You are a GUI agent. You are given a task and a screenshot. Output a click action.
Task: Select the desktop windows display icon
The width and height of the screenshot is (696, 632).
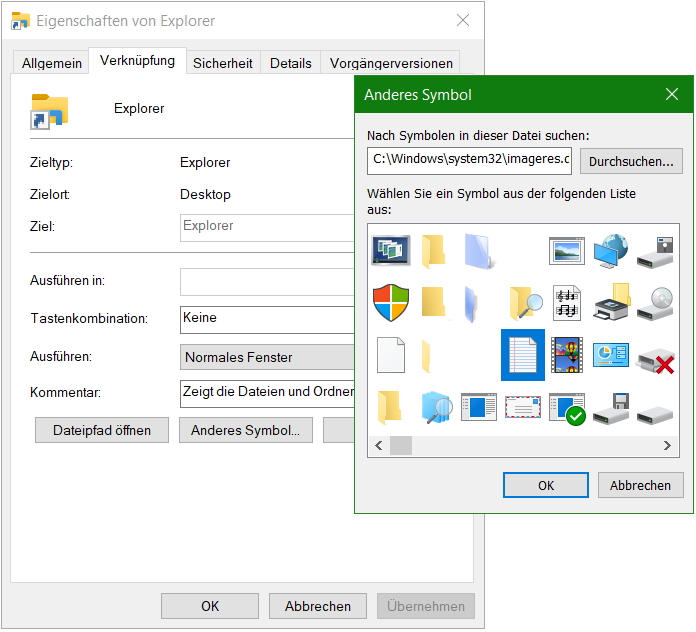coord(391,251)
